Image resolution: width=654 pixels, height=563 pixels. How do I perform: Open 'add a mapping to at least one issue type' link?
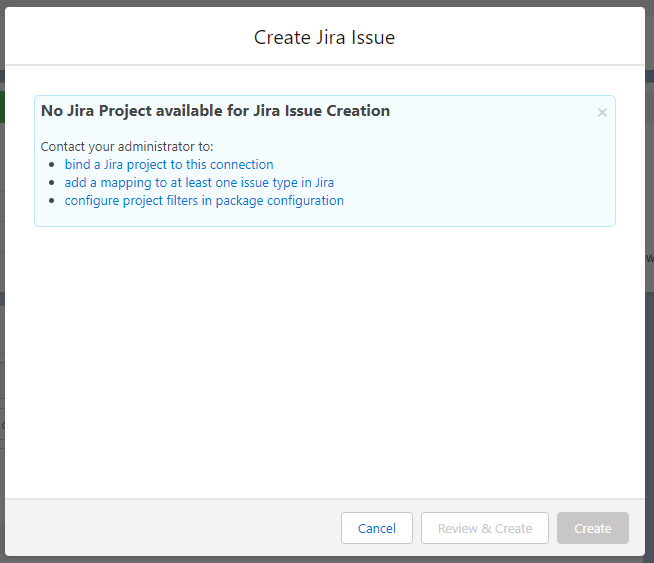tap(199, 183)
